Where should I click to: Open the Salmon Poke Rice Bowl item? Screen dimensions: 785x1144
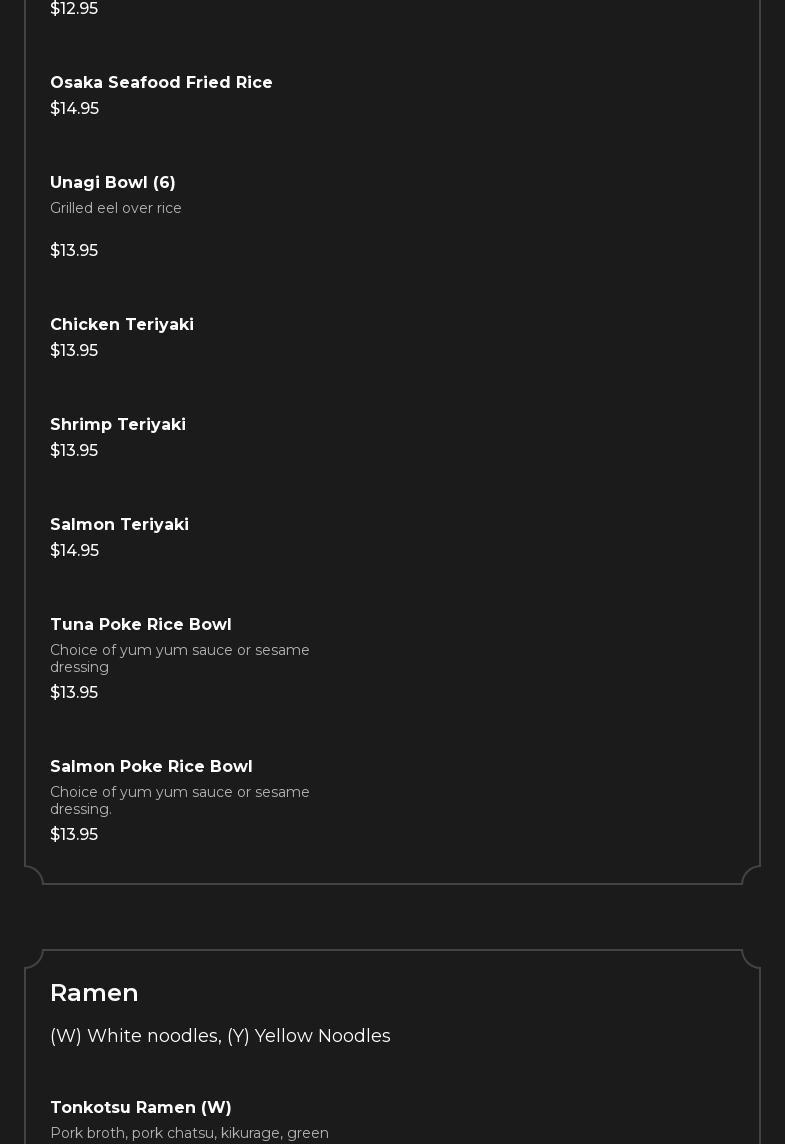tap(151, 767)
